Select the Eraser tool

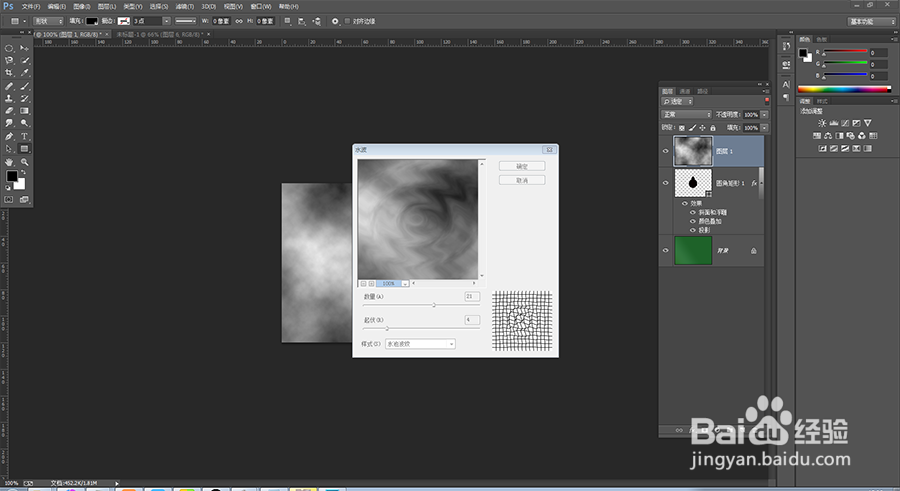pyautogui.click(x=9, y=111)
